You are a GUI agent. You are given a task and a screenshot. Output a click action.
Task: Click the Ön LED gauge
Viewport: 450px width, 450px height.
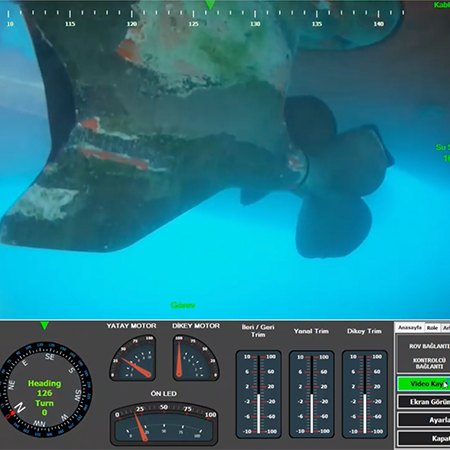pos(164,425)
